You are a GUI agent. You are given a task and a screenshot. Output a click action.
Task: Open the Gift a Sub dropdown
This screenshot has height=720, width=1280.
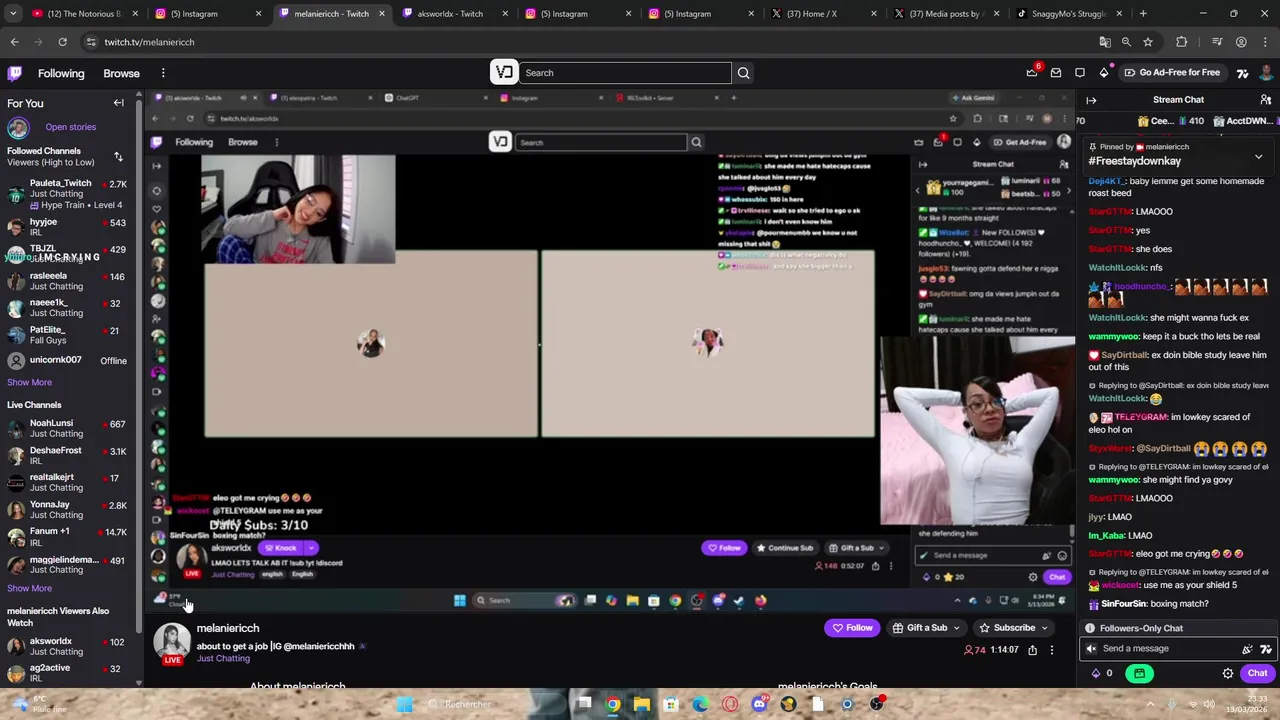coord(926,628)
